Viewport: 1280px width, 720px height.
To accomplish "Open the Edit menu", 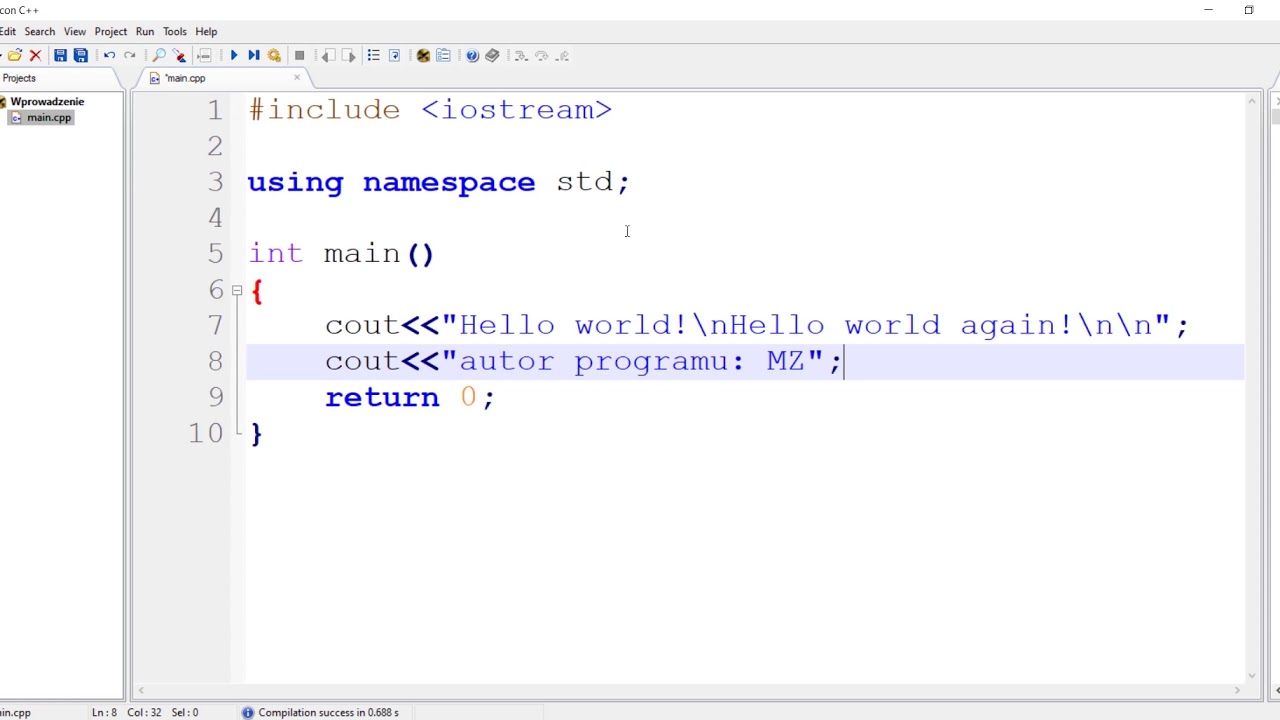I will pyautogui.click(x=8, y=31).
